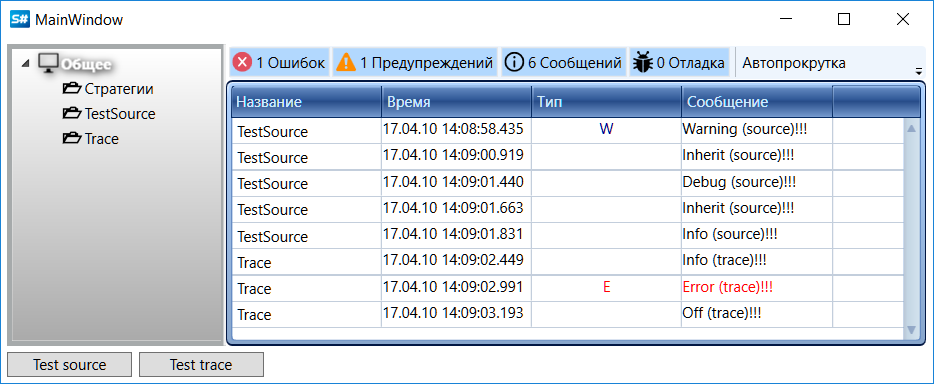This screenshot has height=384, width=934.
Task: Click the S# application icon in title bar
Action: click(20, 20)
